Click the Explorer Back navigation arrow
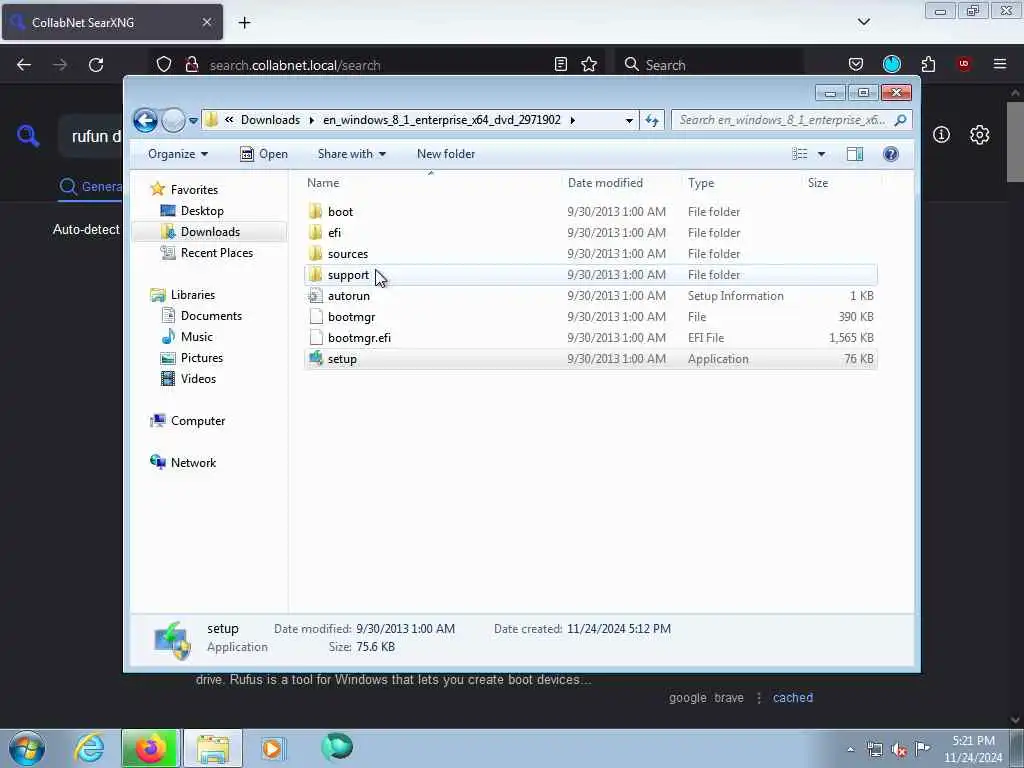 [145, 120]
